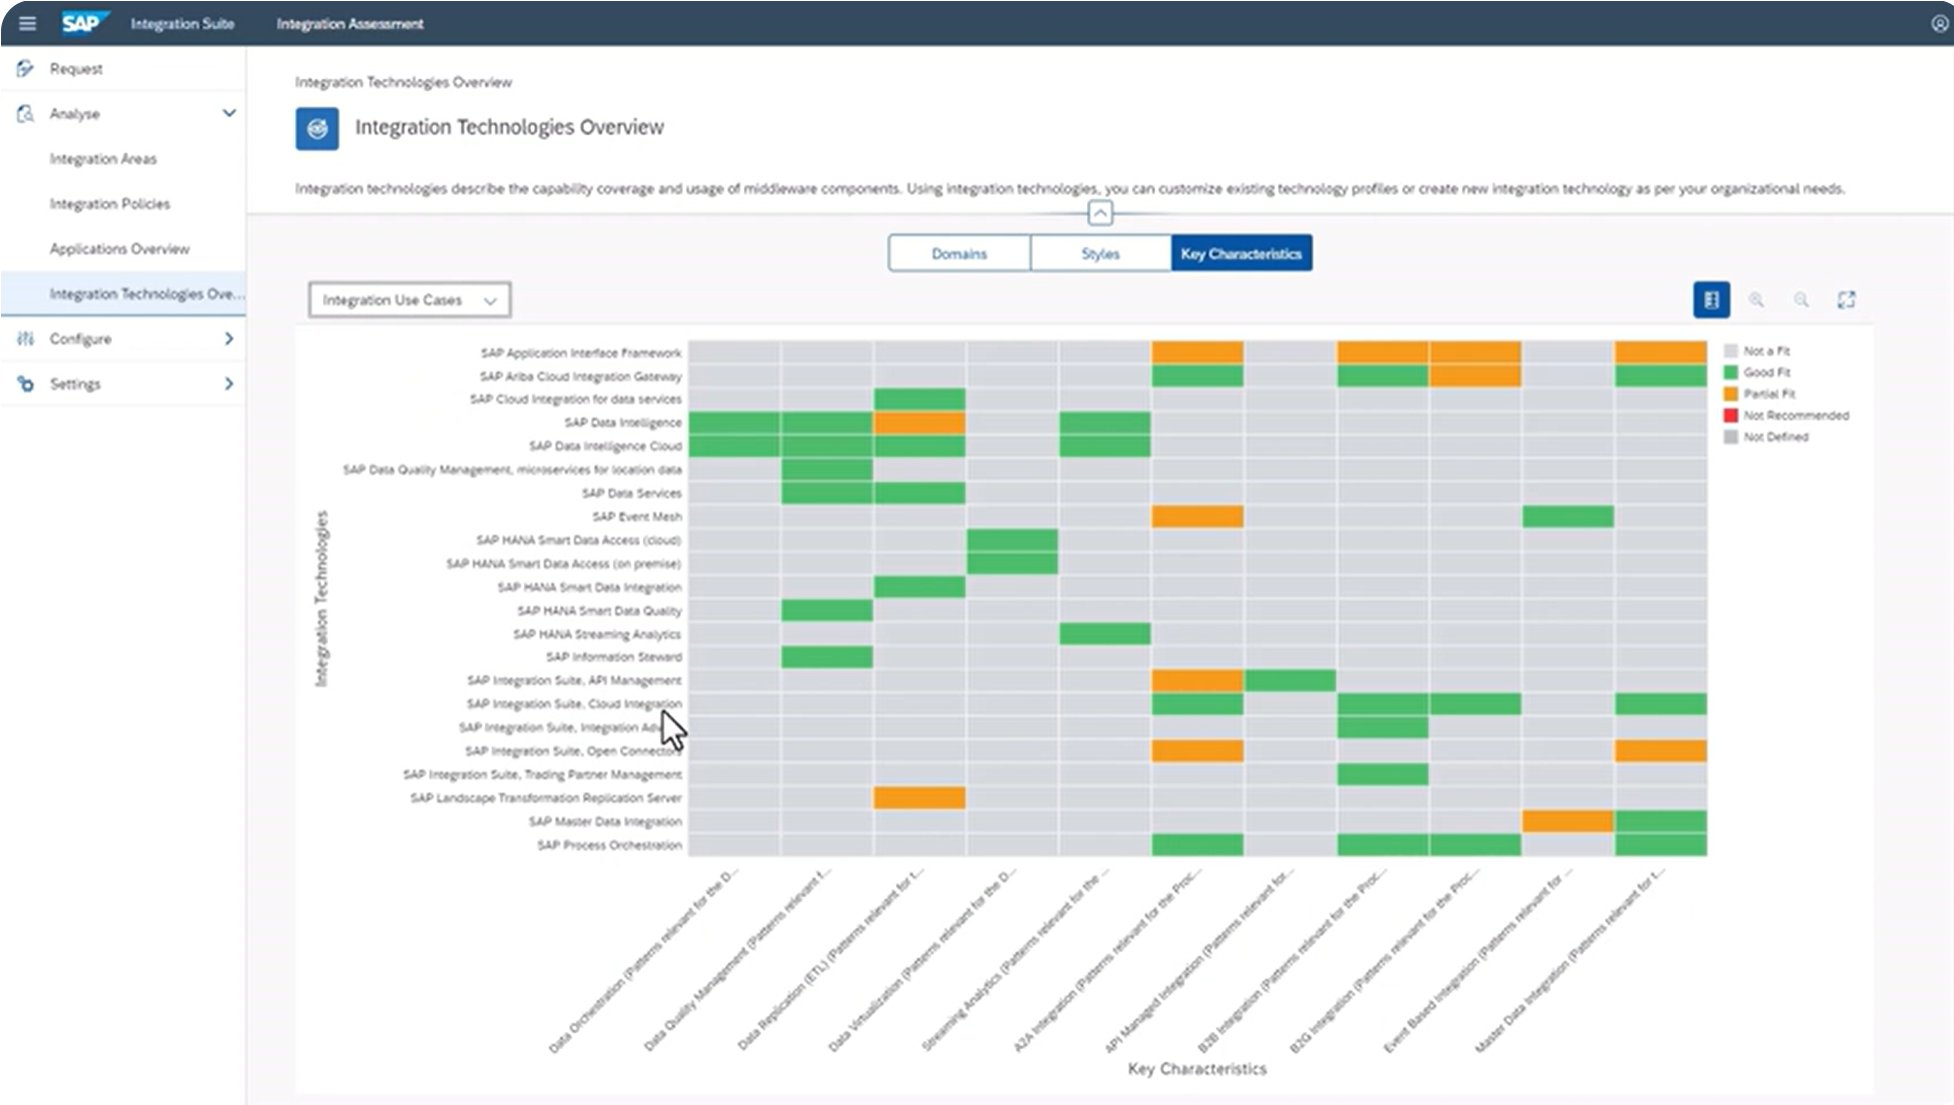
Task: Click the Good Fit green legend swatch
Action: (1729, 372)
